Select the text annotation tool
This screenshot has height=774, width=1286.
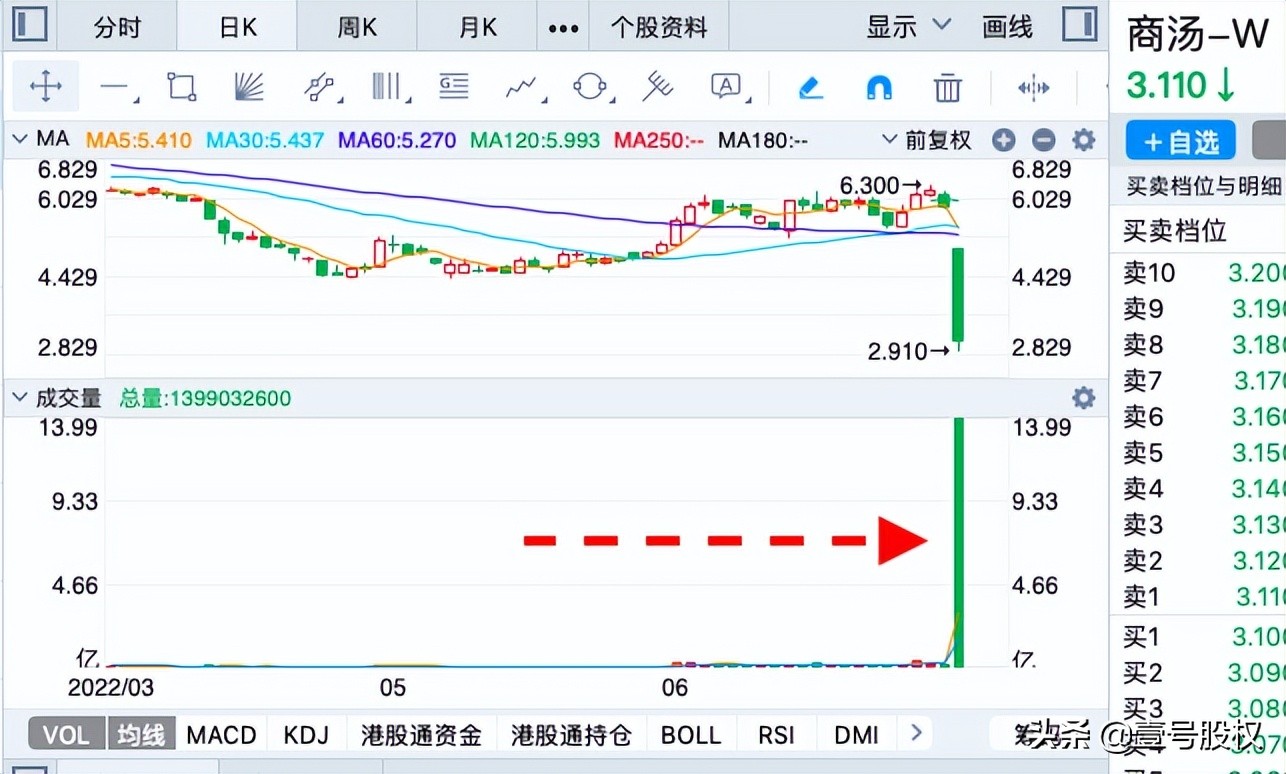point(725,87)
